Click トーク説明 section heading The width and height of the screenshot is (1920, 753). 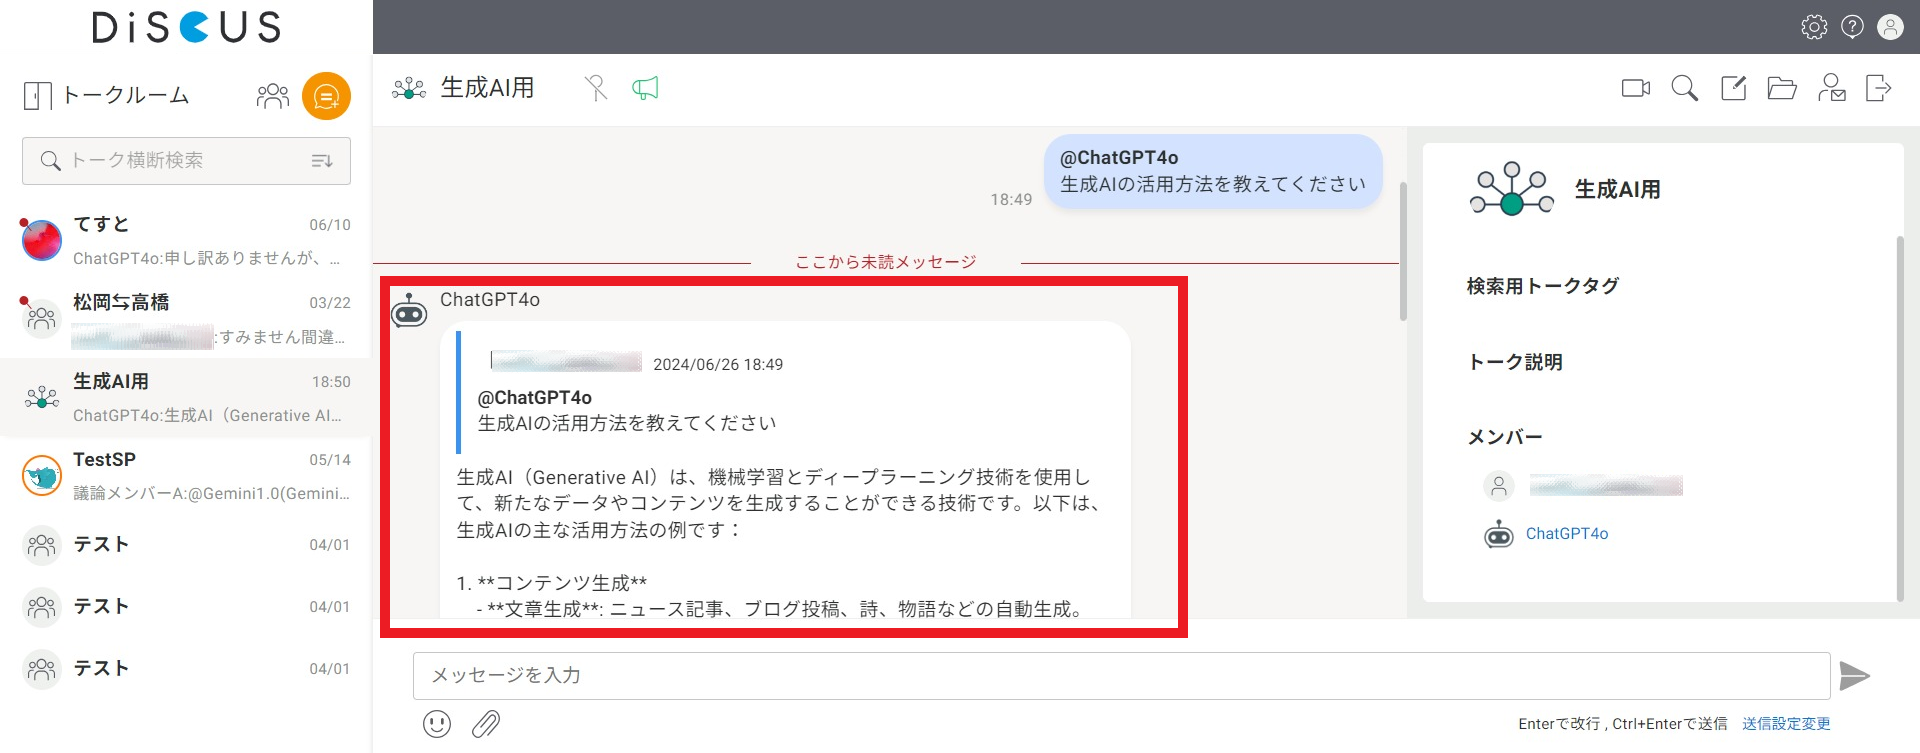tap(1514, 362)
